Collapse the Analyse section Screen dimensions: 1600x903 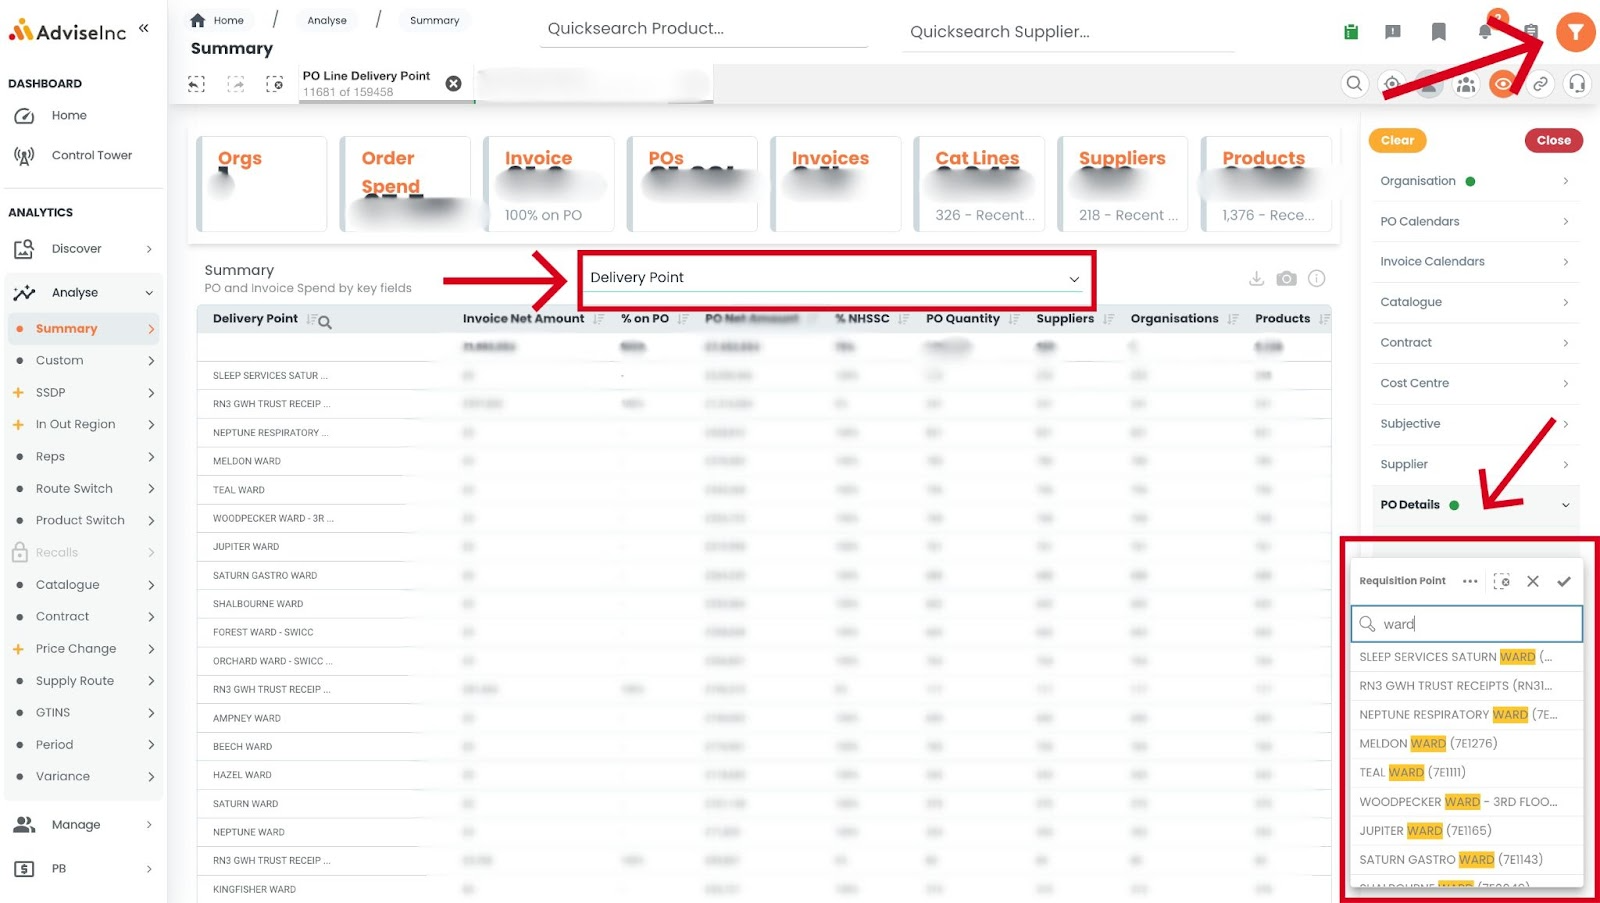point(83,292)
